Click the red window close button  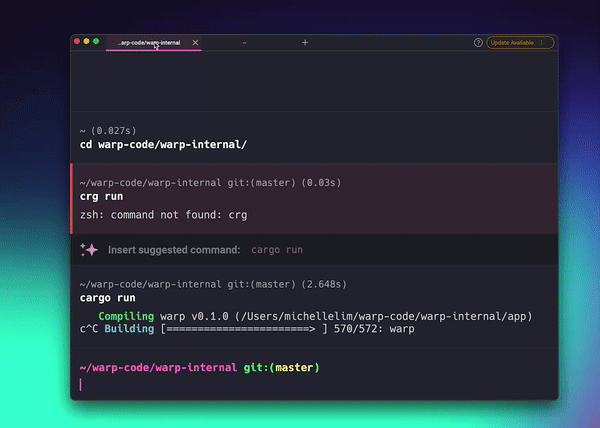tap(78, 42)
